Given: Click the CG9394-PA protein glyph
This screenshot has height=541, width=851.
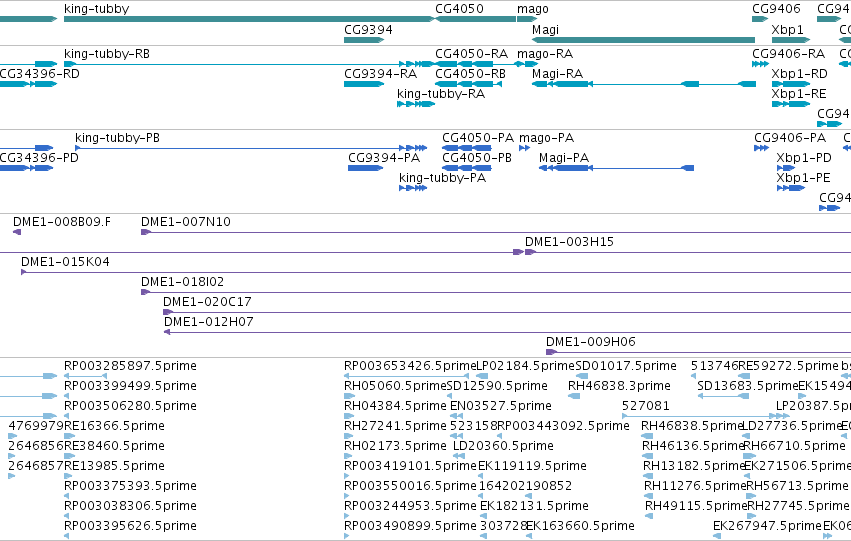Looking at the screenshot, I should coord(366,168).
